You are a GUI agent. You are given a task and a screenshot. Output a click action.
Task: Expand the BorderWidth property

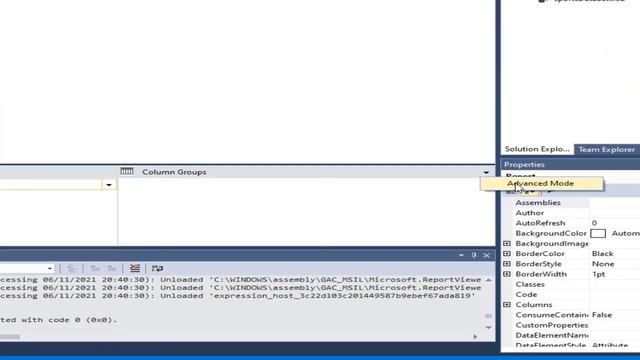tap(507, 274)
